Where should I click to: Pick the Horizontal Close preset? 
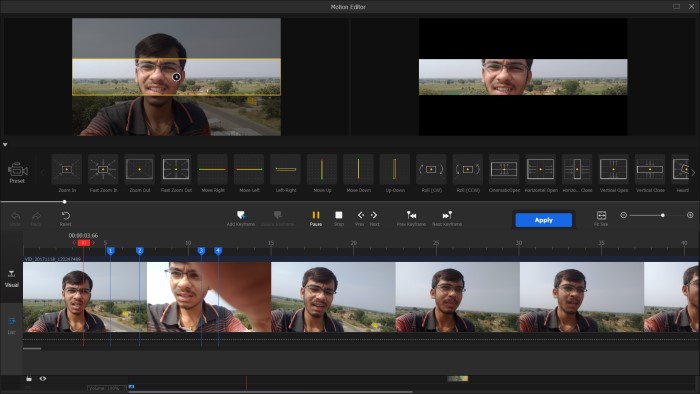pos(577,170)
